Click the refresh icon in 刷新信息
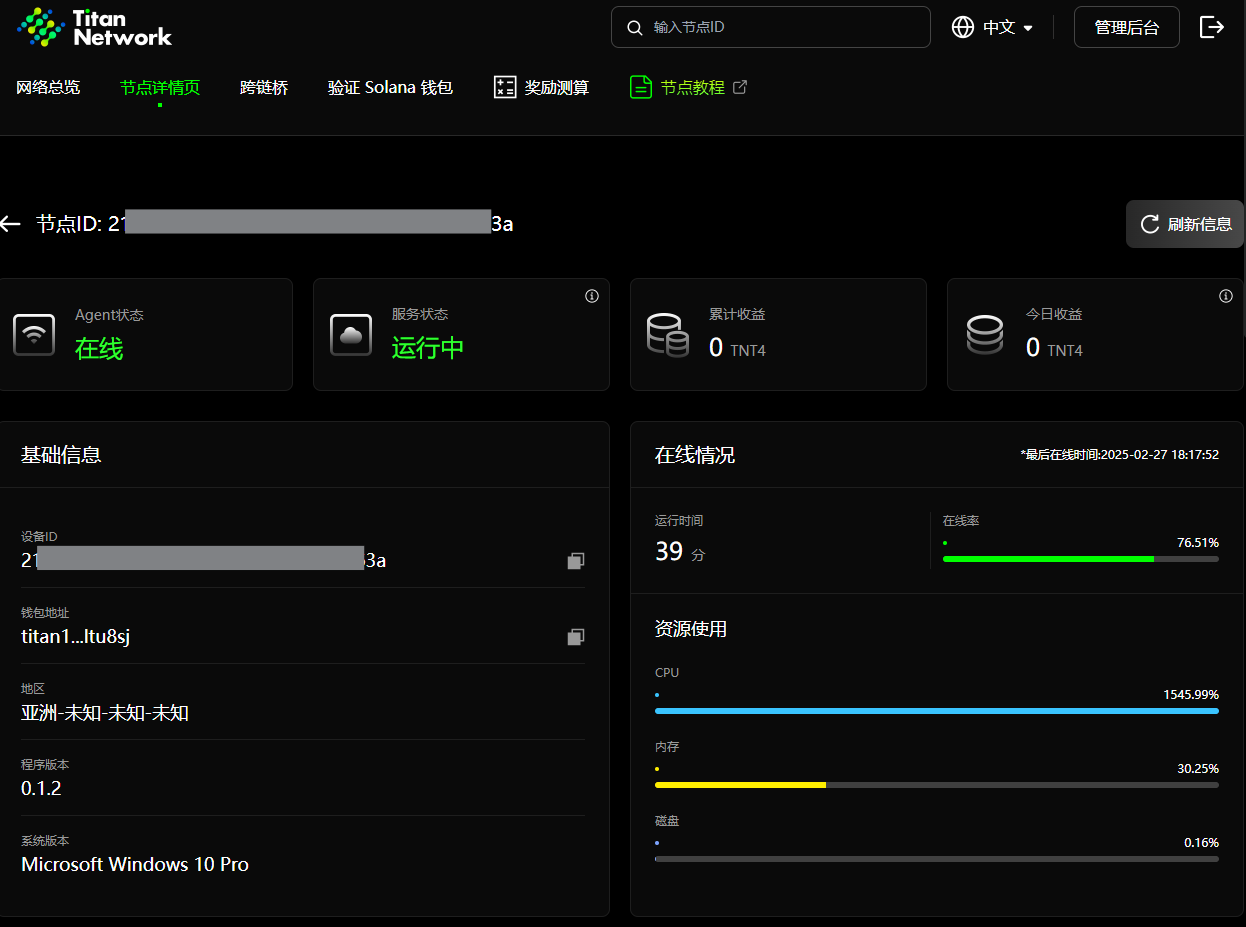The width and height of the screenshot is (1246, 927). tap(1150, 224)
